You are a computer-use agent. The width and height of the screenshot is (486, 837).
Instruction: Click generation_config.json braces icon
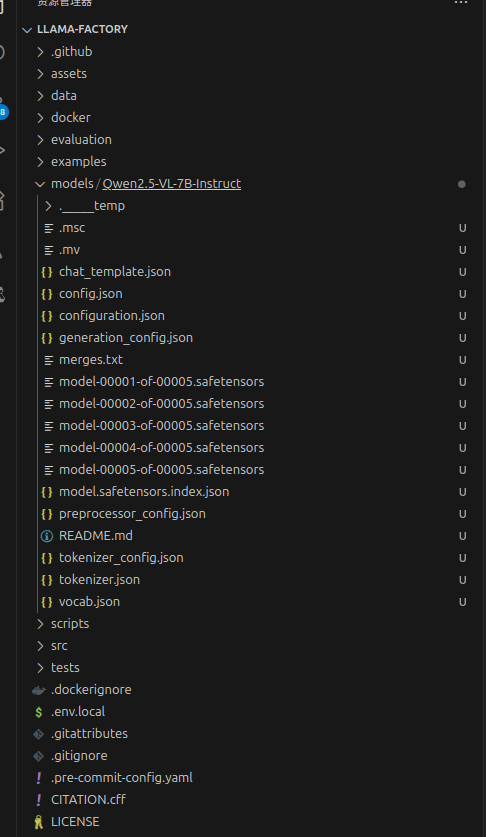(x=47, y=338)
